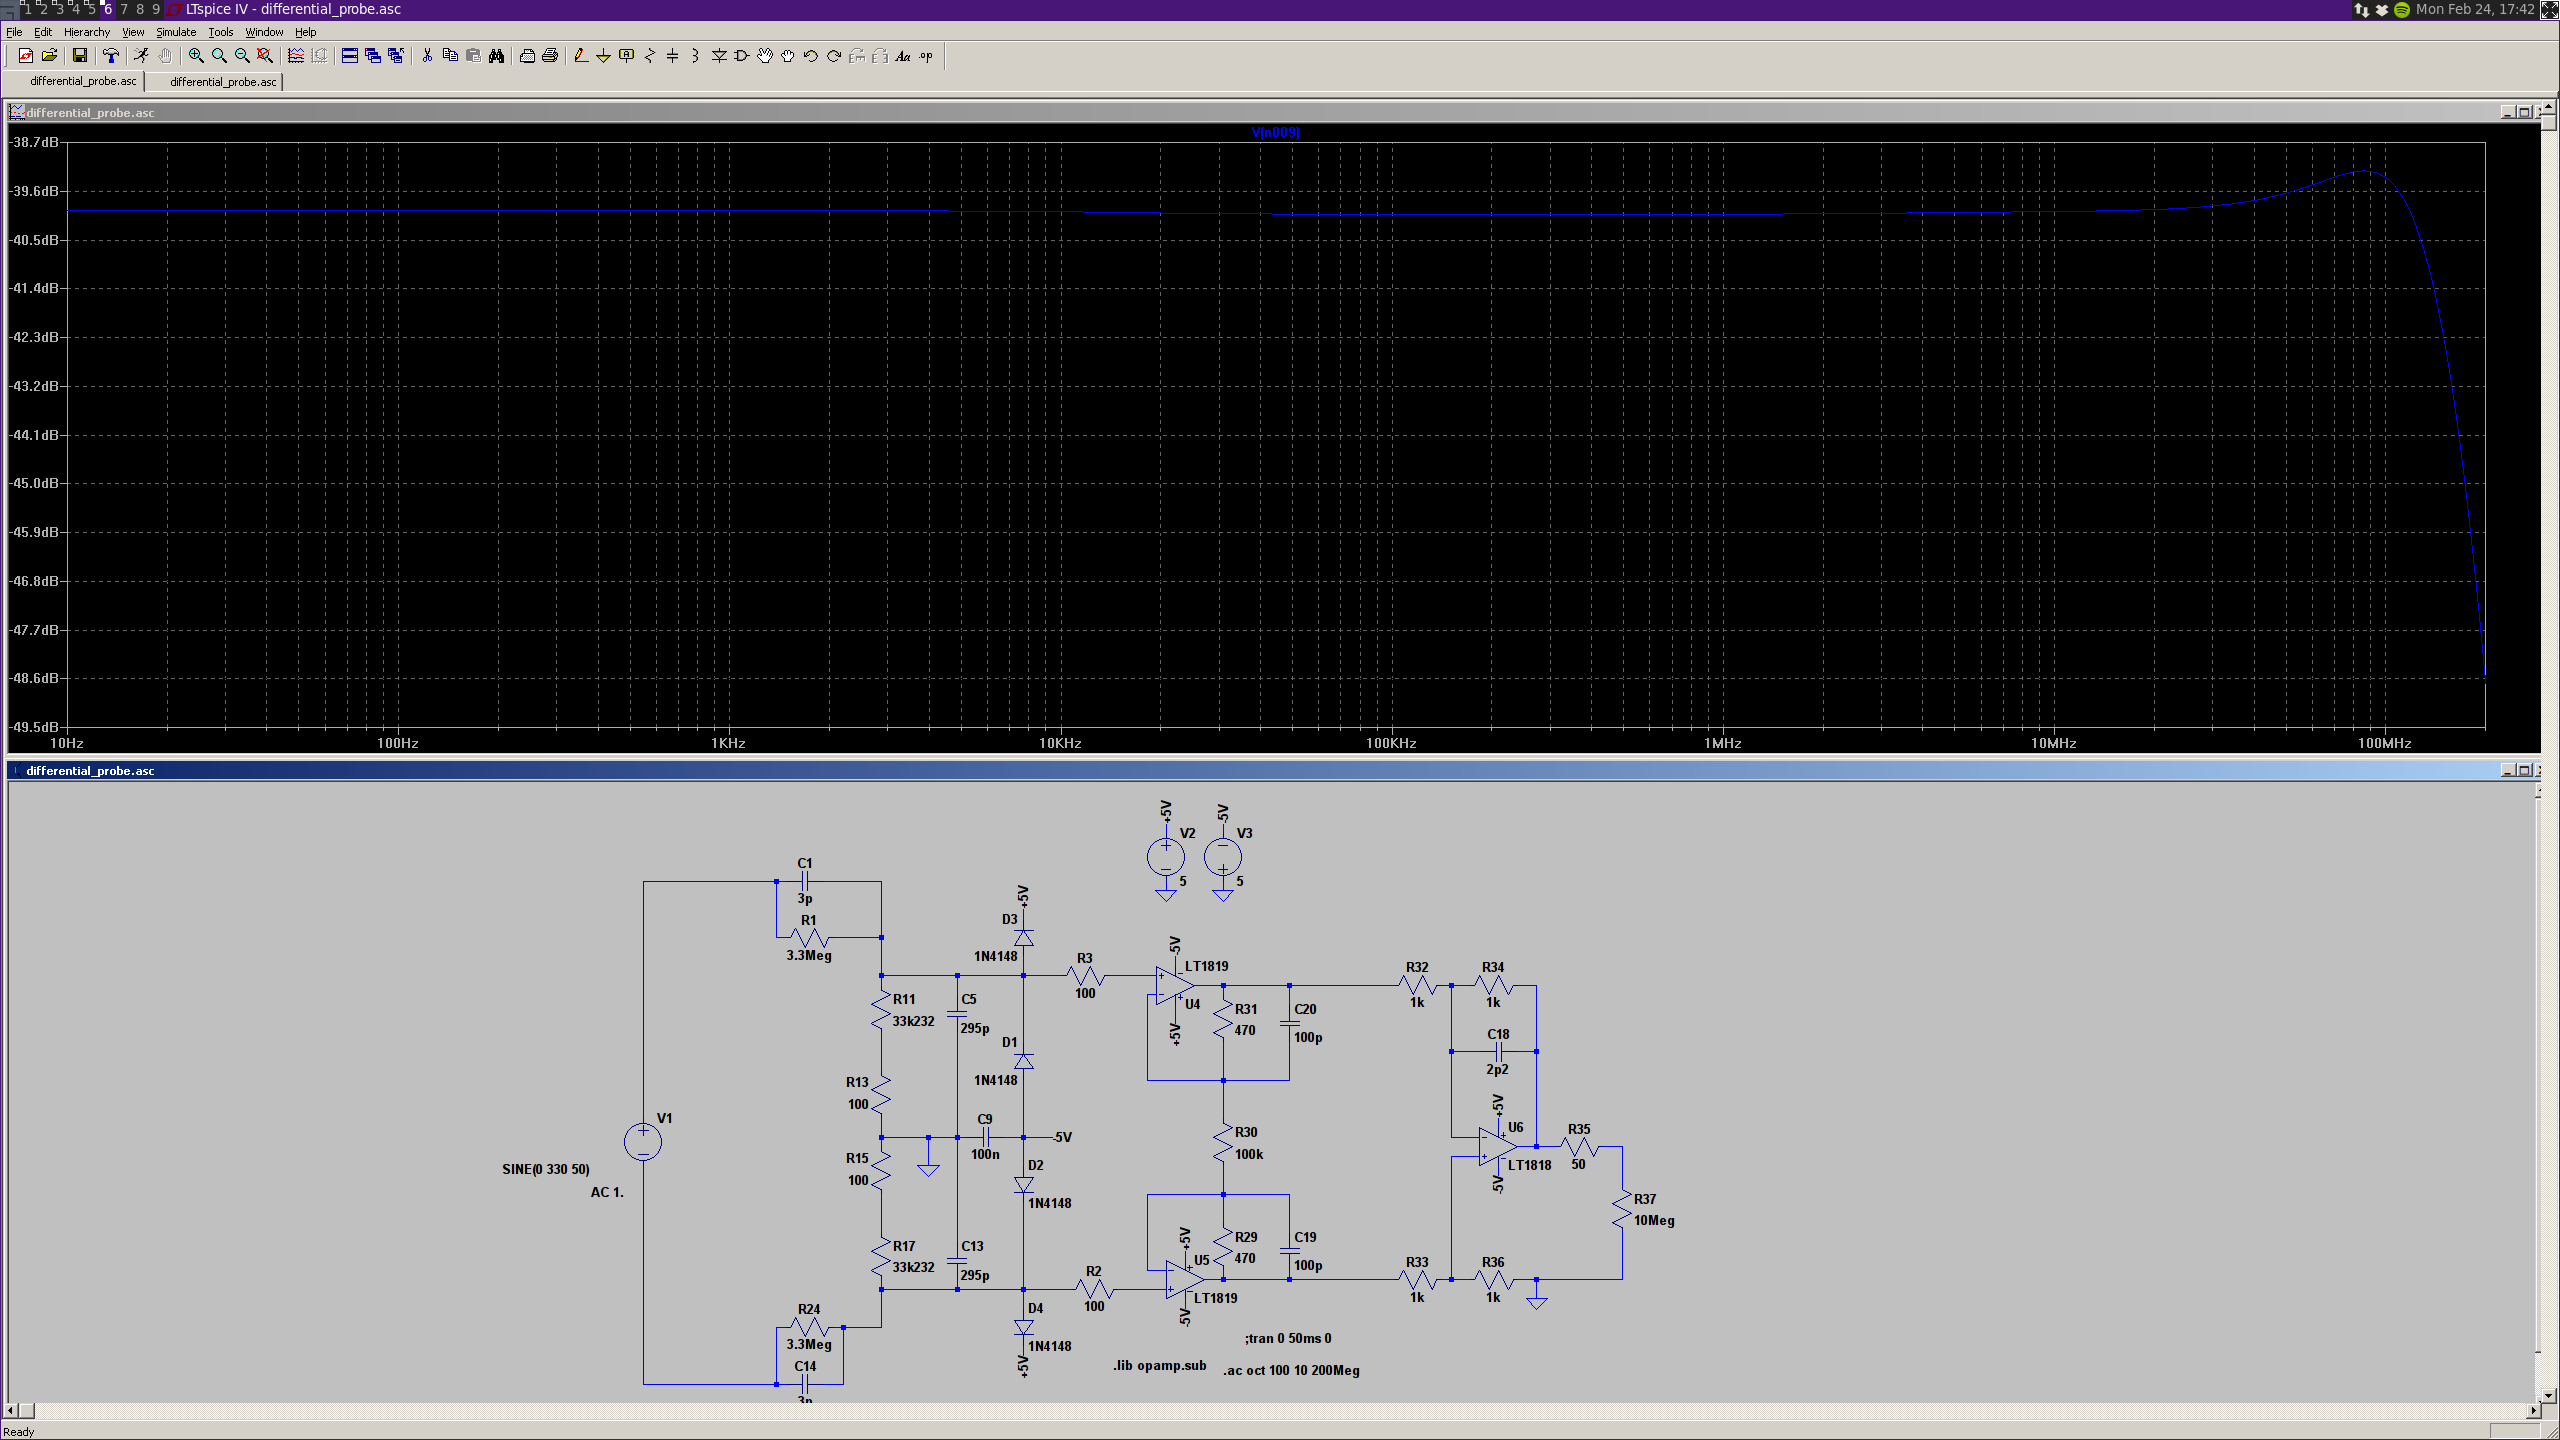Viewport: 2560px width, 1440px height.
Task: Select the Place Diode tool
Action: click(x=719, y=56)
